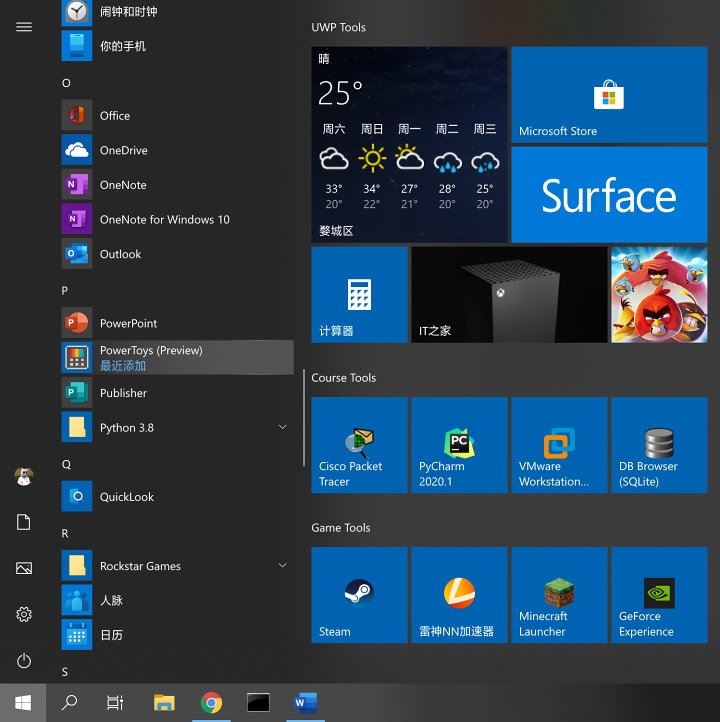Open Microsoft Store tile

(609, 95)
